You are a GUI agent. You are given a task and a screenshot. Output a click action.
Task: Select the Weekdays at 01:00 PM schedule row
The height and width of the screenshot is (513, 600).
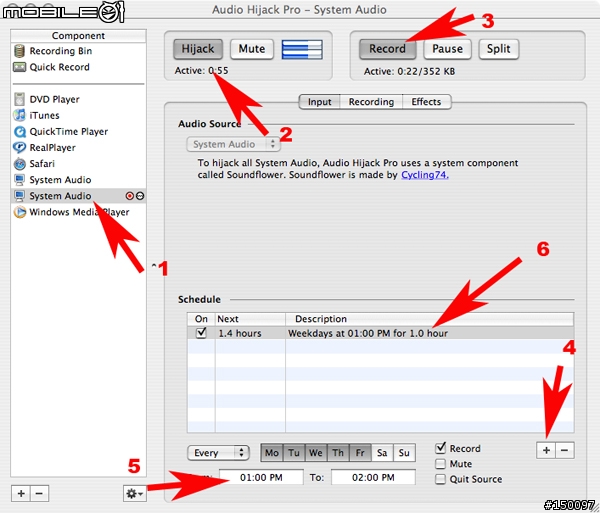[x=381, y=333]
